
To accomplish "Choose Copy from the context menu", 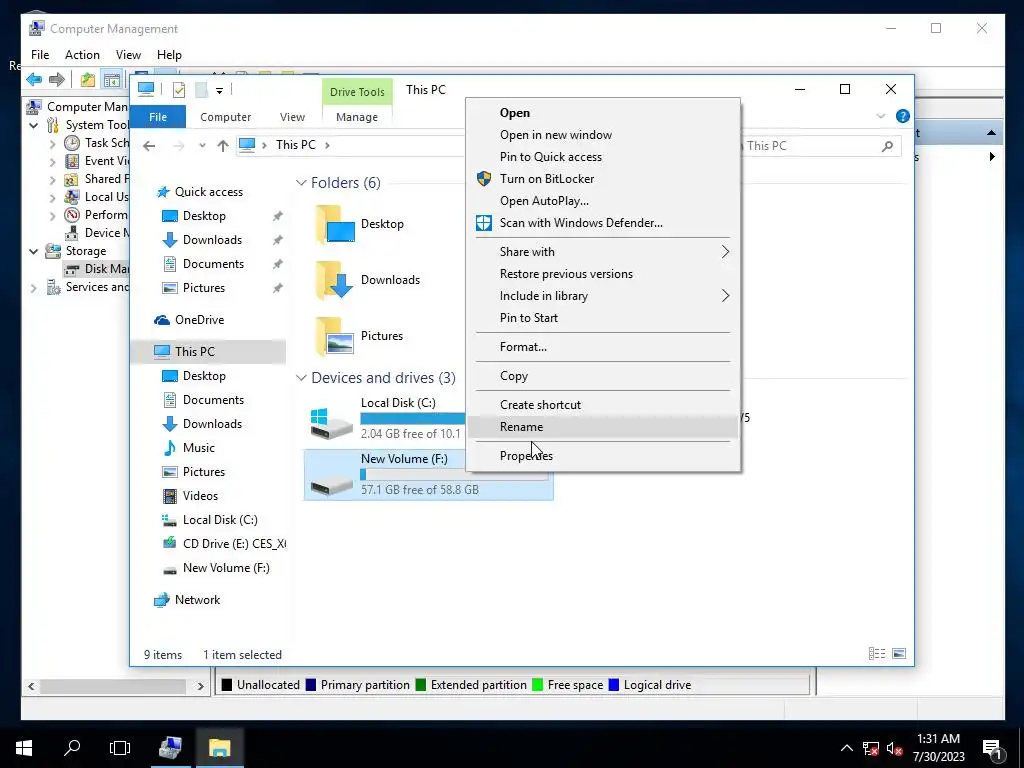I will pos(602,376).
